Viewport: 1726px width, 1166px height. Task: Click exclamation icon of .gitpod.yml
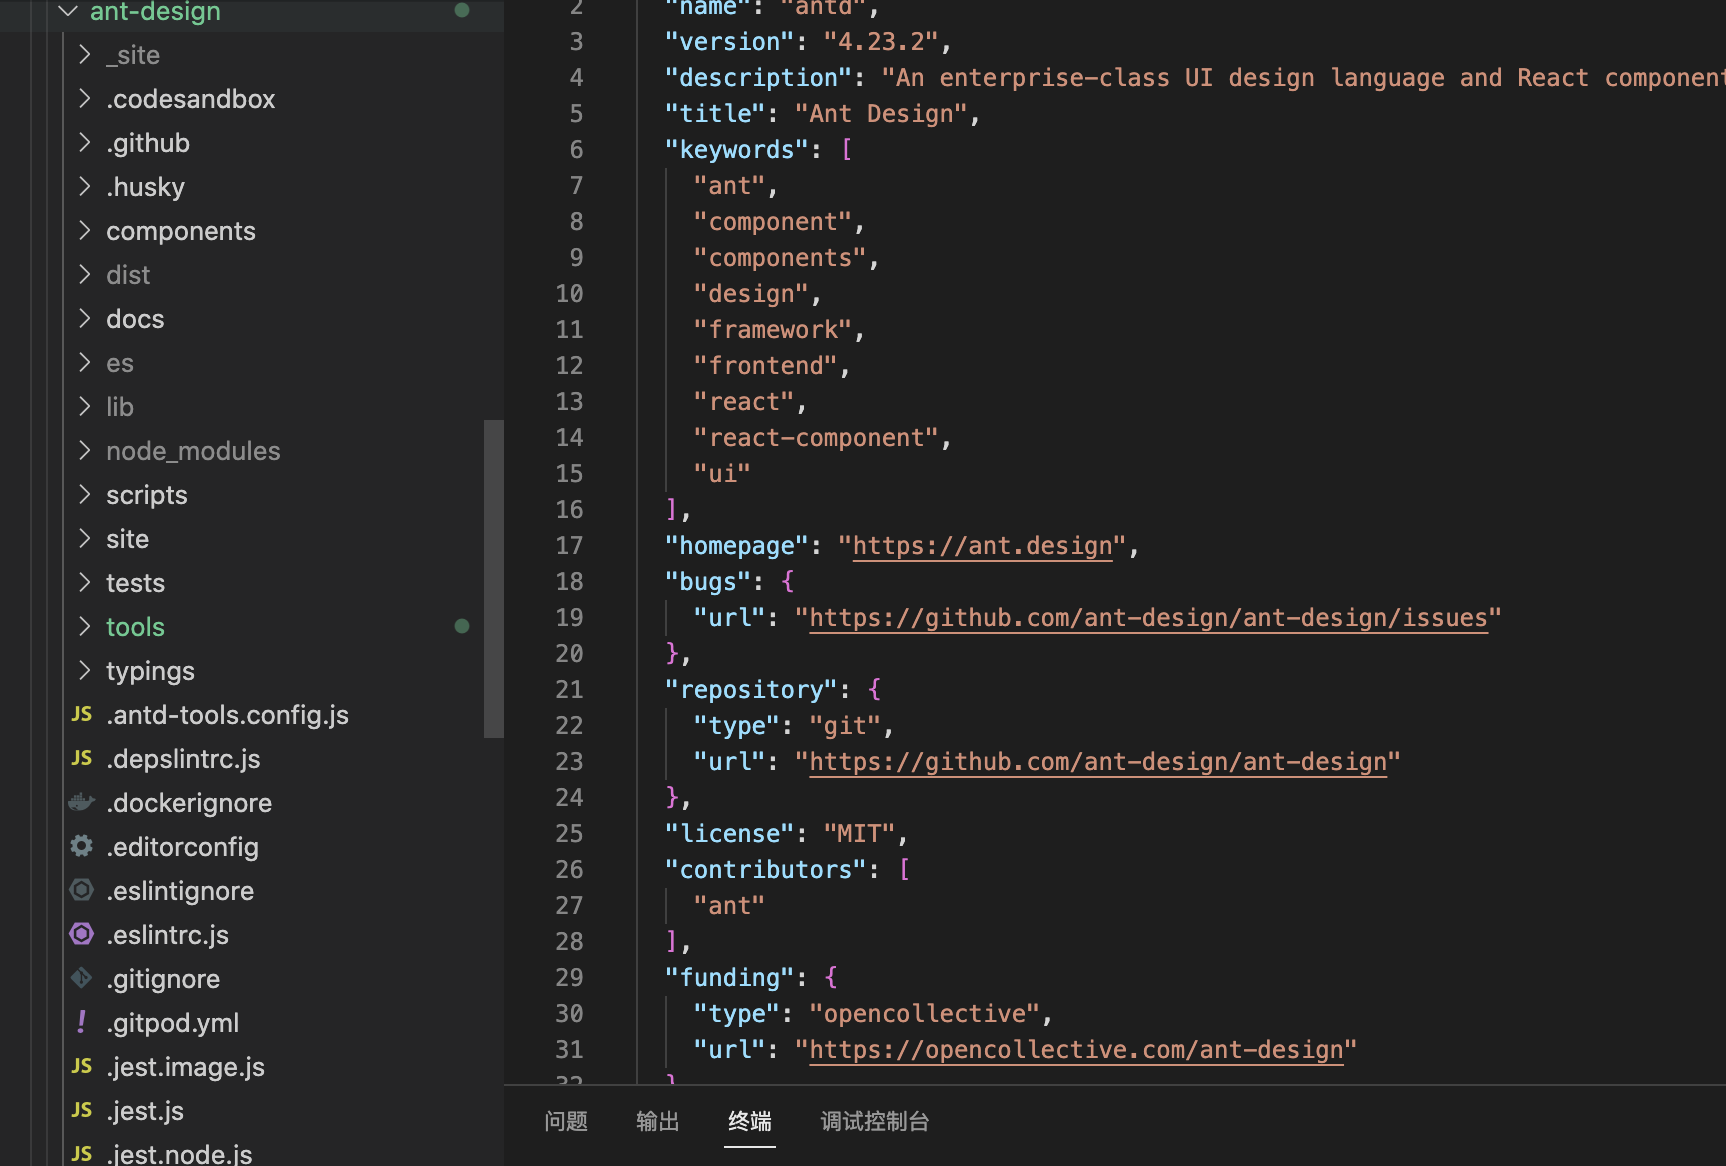[x=82, y=1022]
